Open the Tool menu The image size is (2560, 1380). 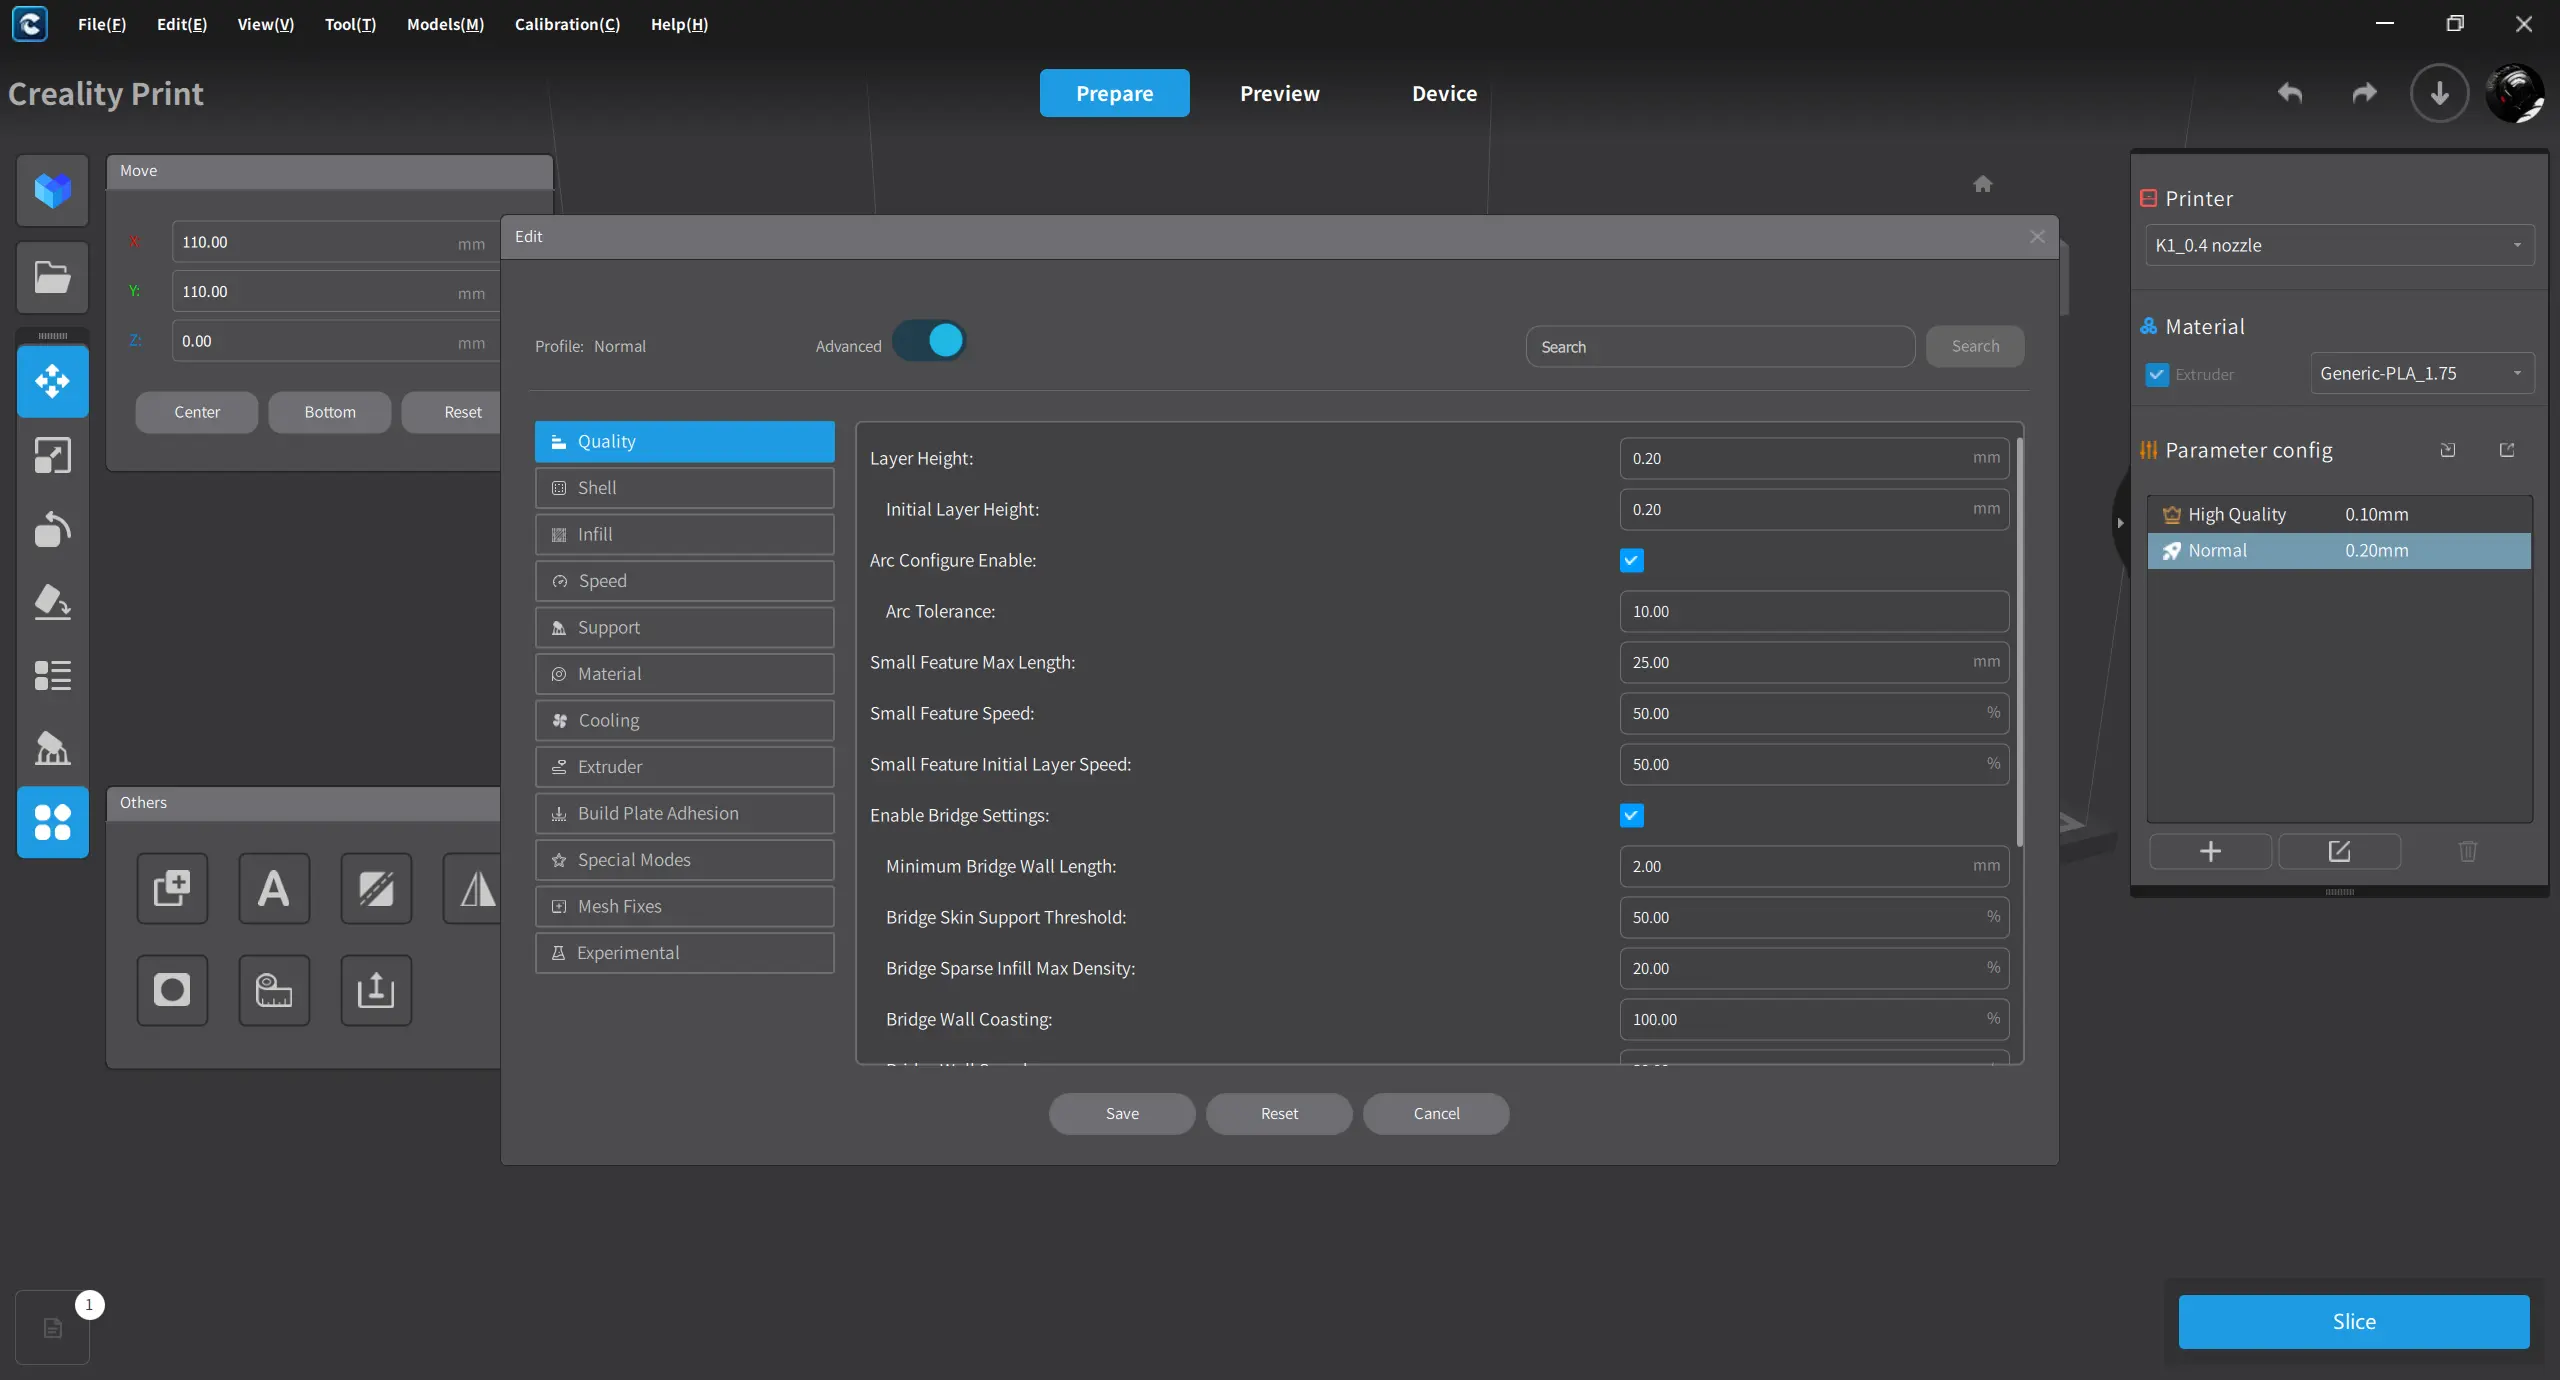[x=350, y=24]
